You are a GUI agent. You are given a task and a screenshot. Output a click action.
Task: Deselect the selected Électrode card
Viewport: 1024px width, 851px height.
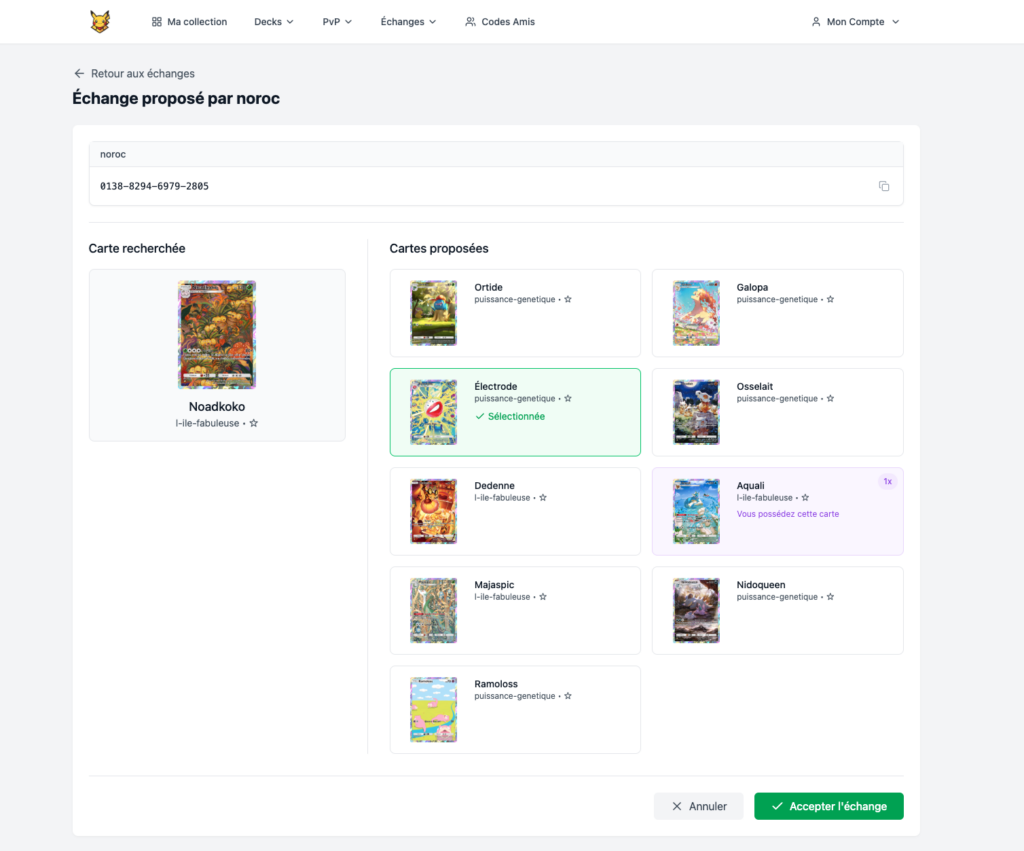[515, 412]
